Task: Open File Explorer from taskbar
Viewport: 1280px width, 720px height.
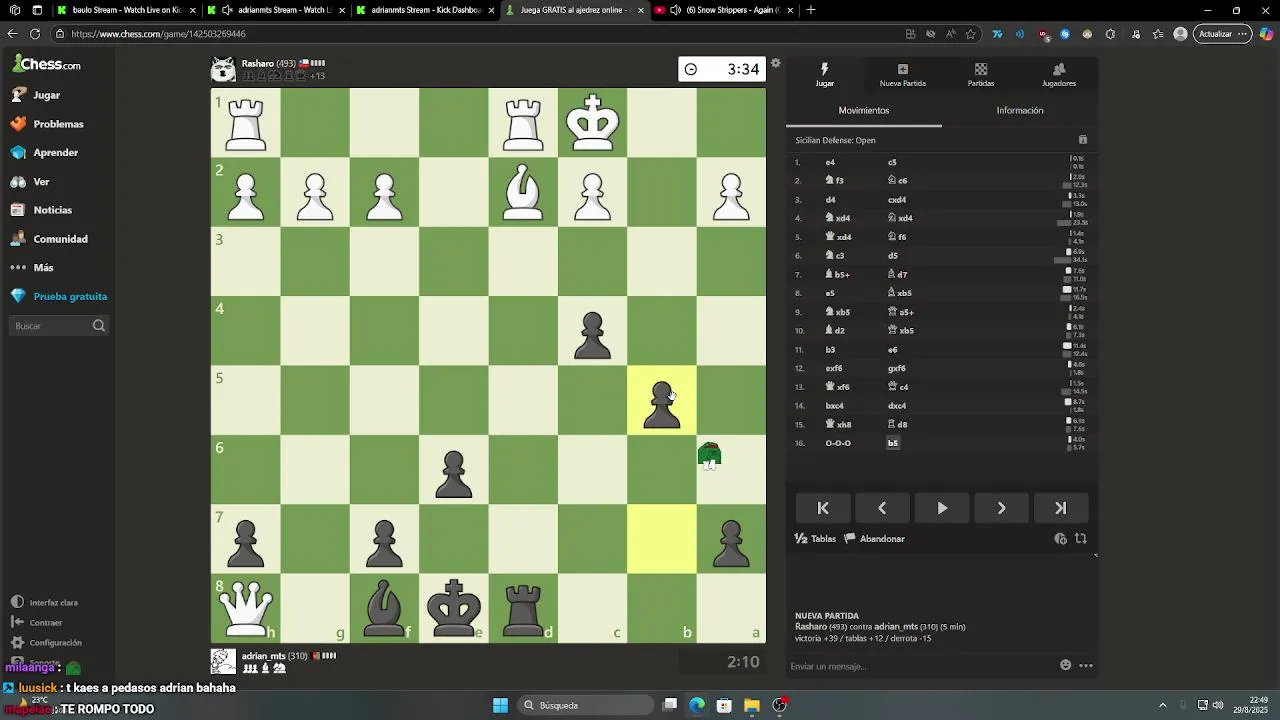Action: [751, 705]
